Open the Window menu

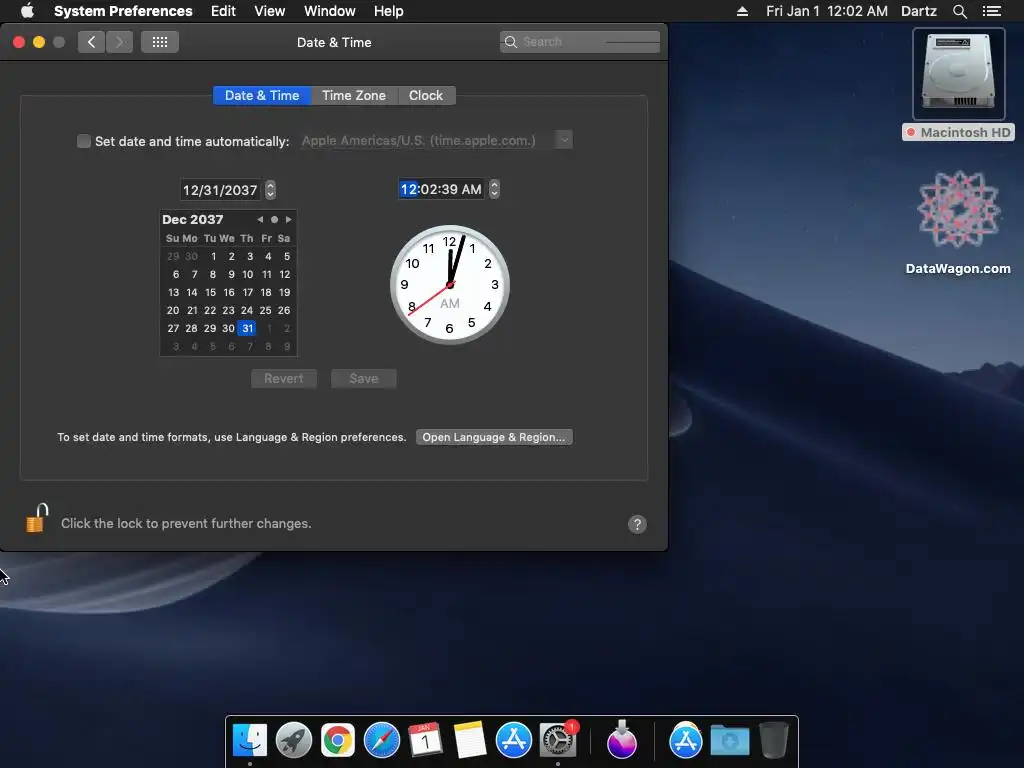[x=330, y=11]
